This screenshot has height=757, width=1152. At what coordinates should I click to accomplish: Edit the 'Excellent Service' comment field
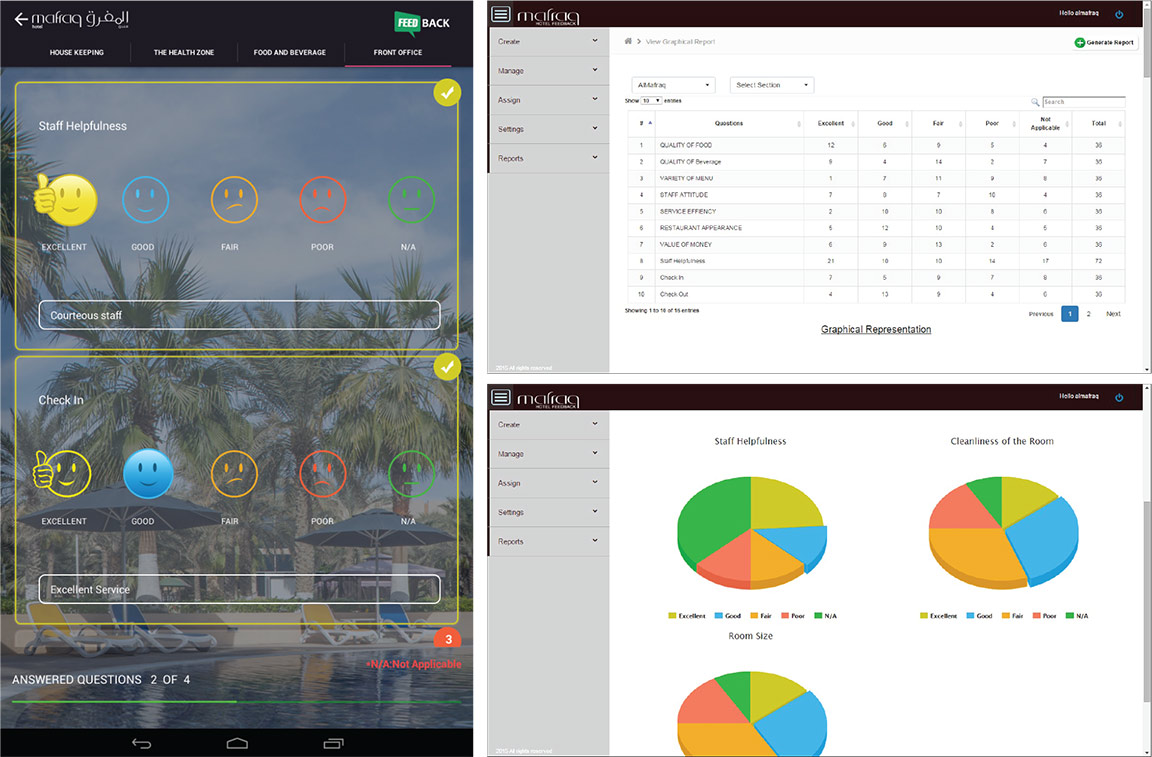coord(240,589)
